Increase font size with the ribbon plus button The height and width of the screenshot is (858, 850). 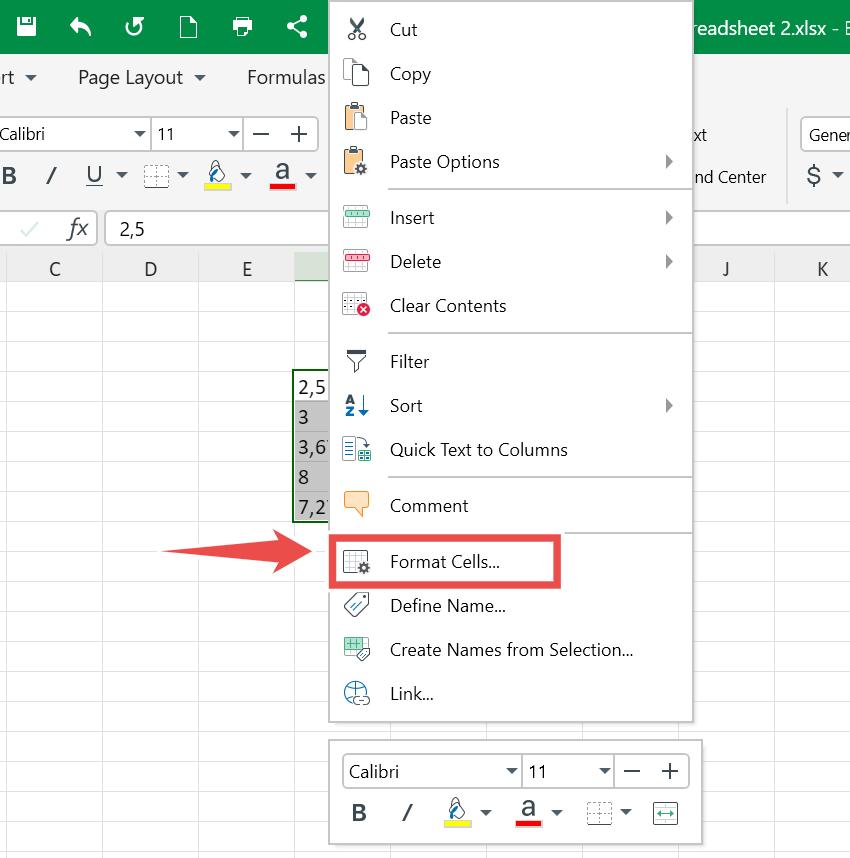(299, 134)
